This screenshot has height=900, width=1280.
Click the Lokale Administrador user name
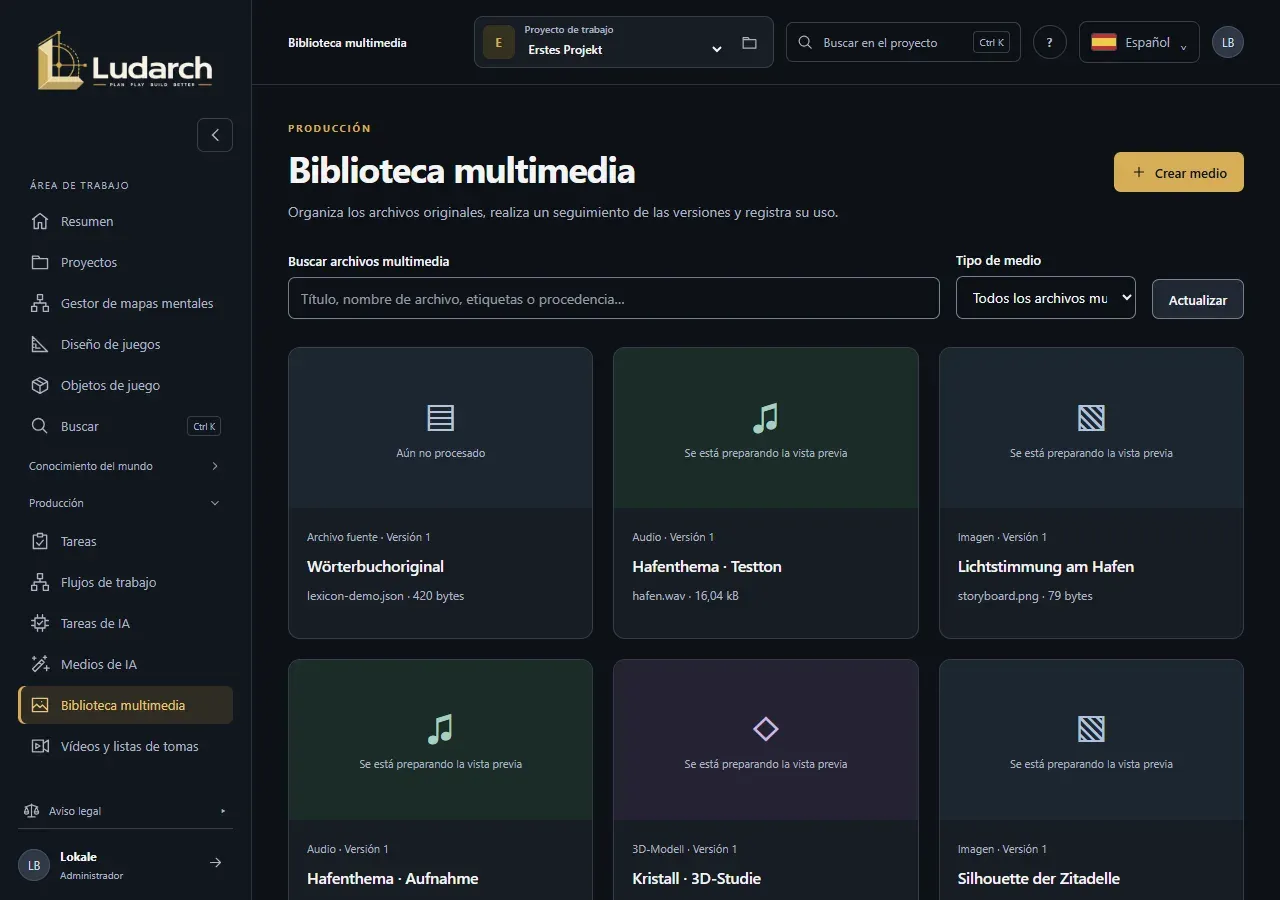pos(92,865)
